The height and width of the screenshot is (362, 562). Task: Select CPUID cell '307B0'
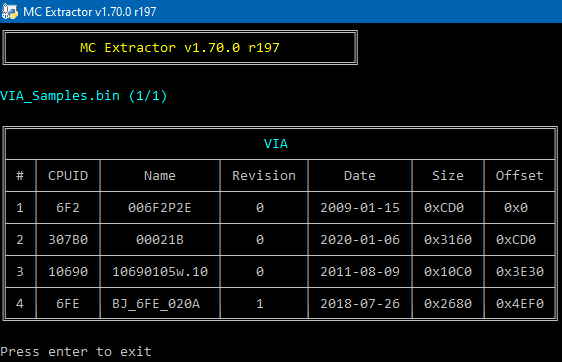[x=68, y=239]
